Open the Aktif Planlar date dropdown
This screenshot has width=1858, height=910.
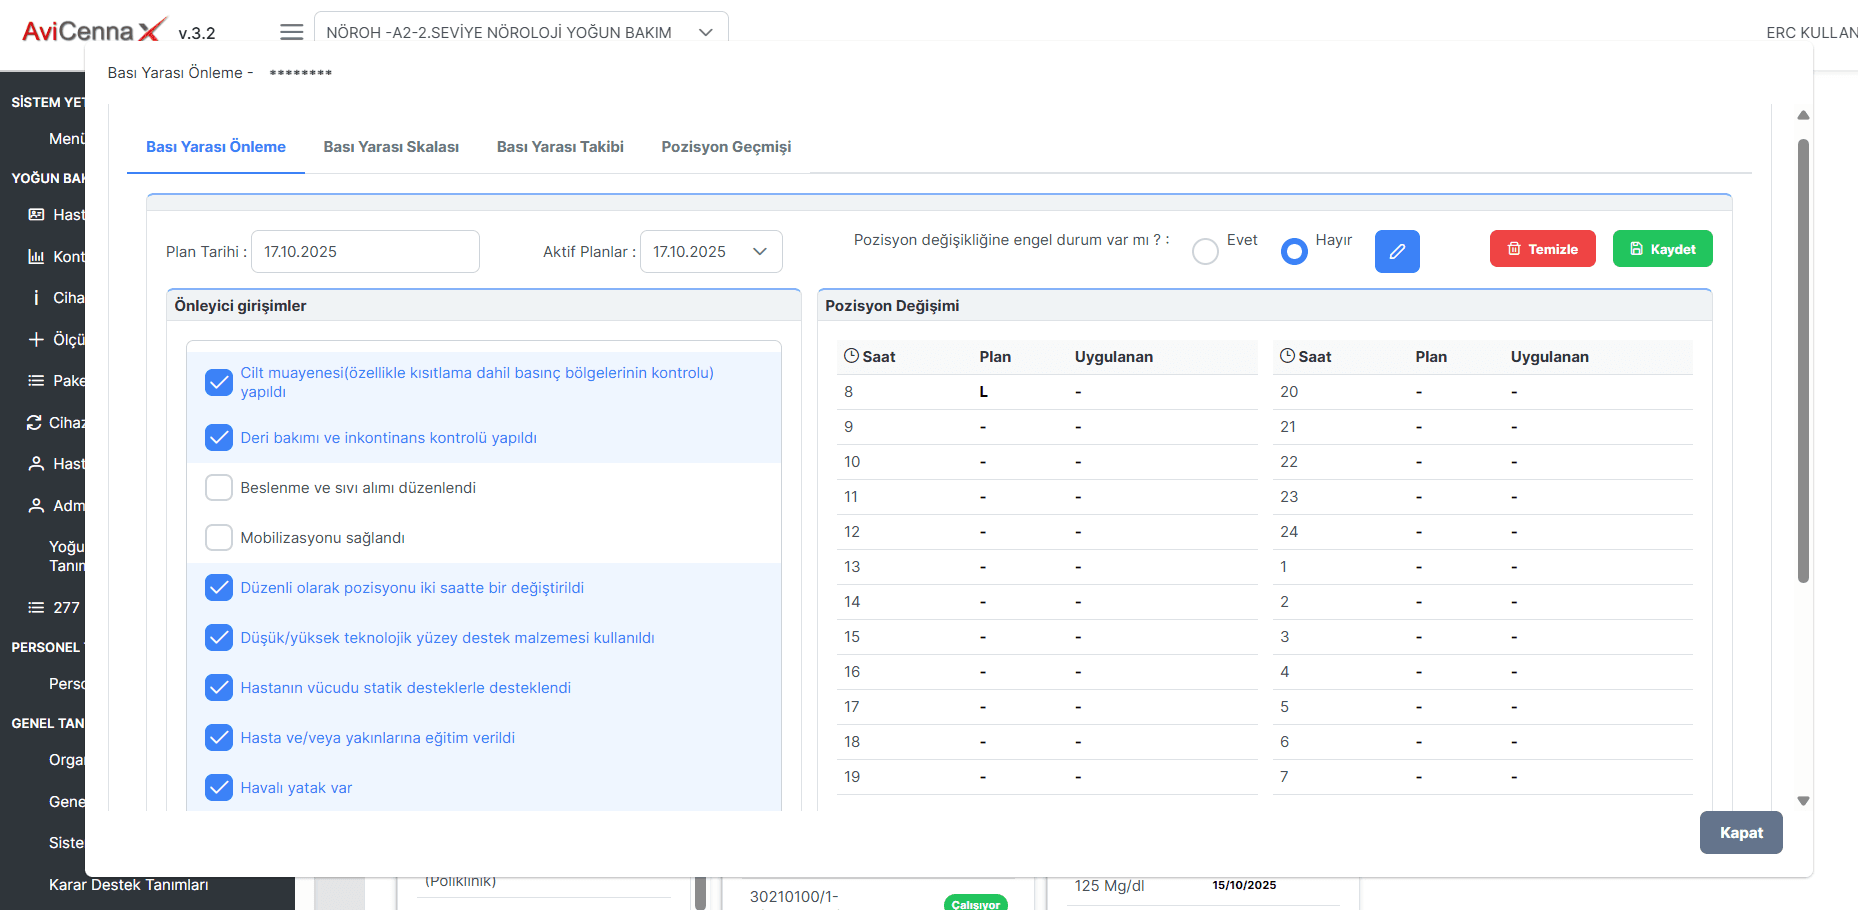[x=711, y=252]
